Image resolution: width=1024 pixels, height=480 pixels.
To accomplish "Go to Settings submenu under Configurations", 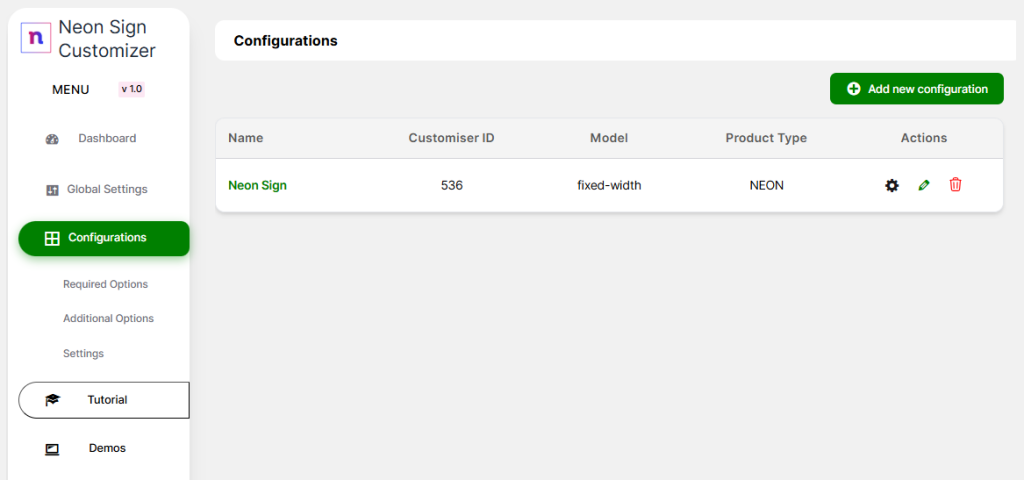I will pyautogui.click(x=83, y=353).
